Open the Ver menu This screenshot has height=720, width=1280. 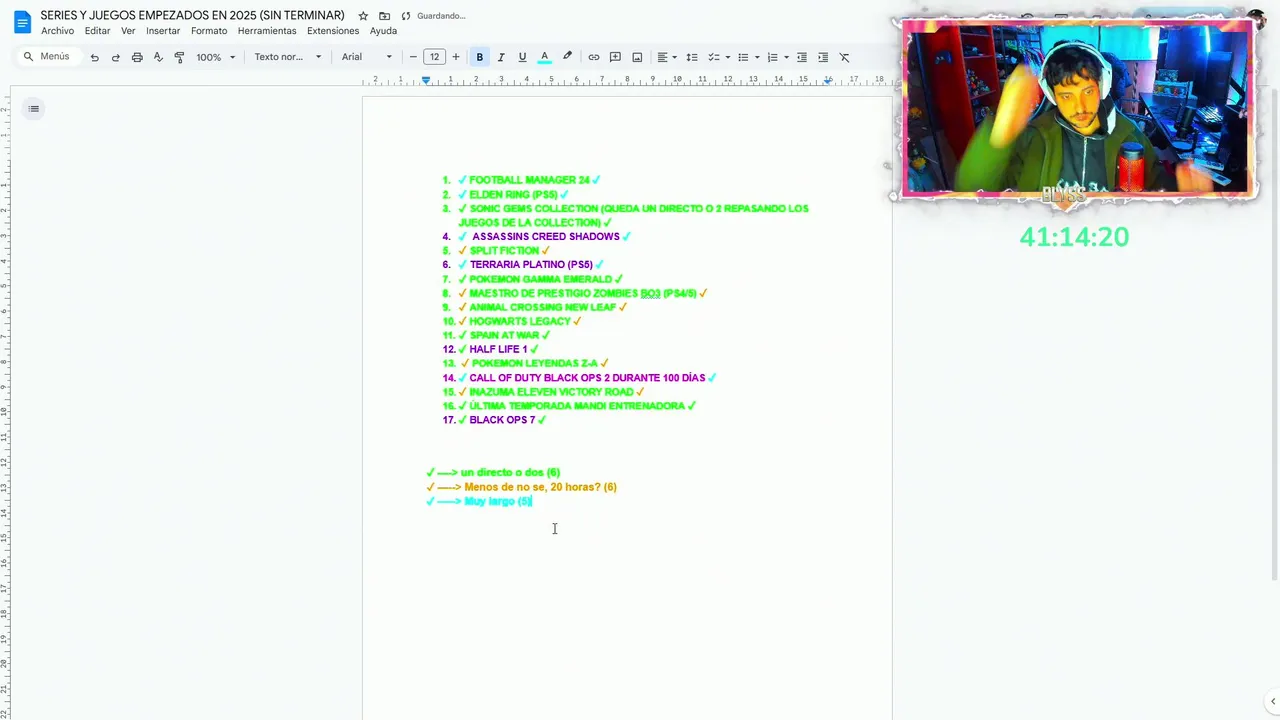point(128,31)
